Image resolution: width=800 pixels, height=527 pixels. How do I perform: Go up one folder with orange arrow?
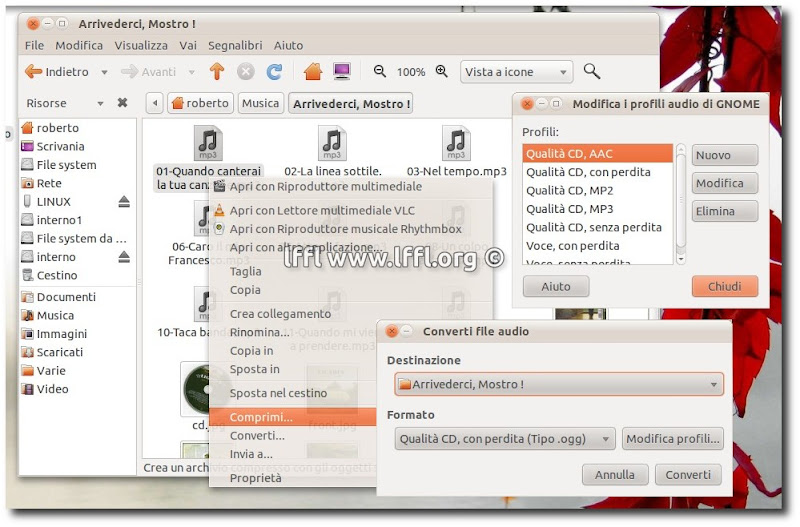point(217,71)
